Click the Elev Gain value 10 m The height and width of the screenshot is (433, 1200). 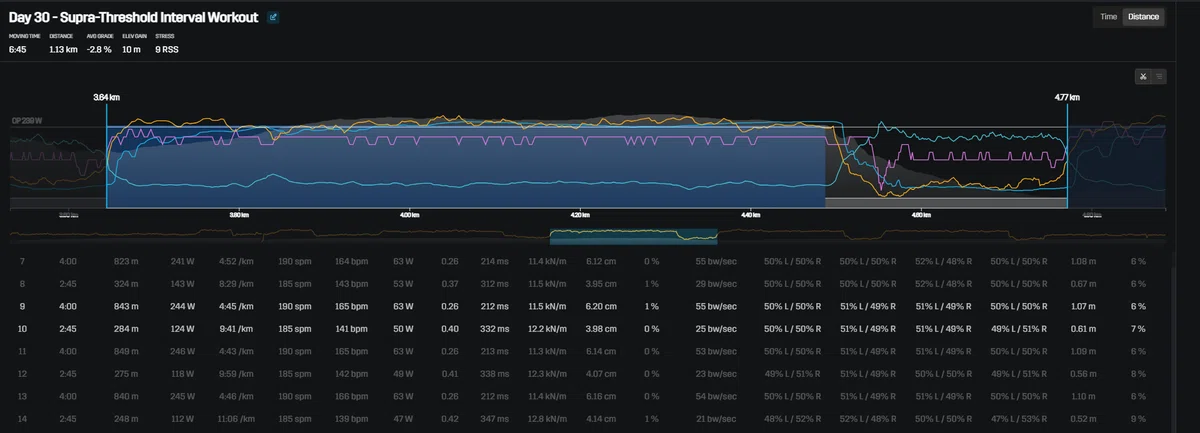[133, 48]
